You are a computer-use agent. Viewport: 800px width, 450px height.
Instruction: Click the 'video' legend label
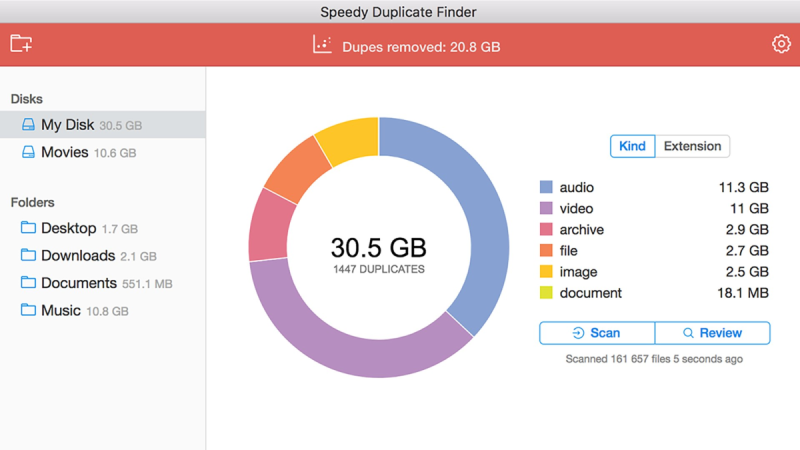(577, 208)
